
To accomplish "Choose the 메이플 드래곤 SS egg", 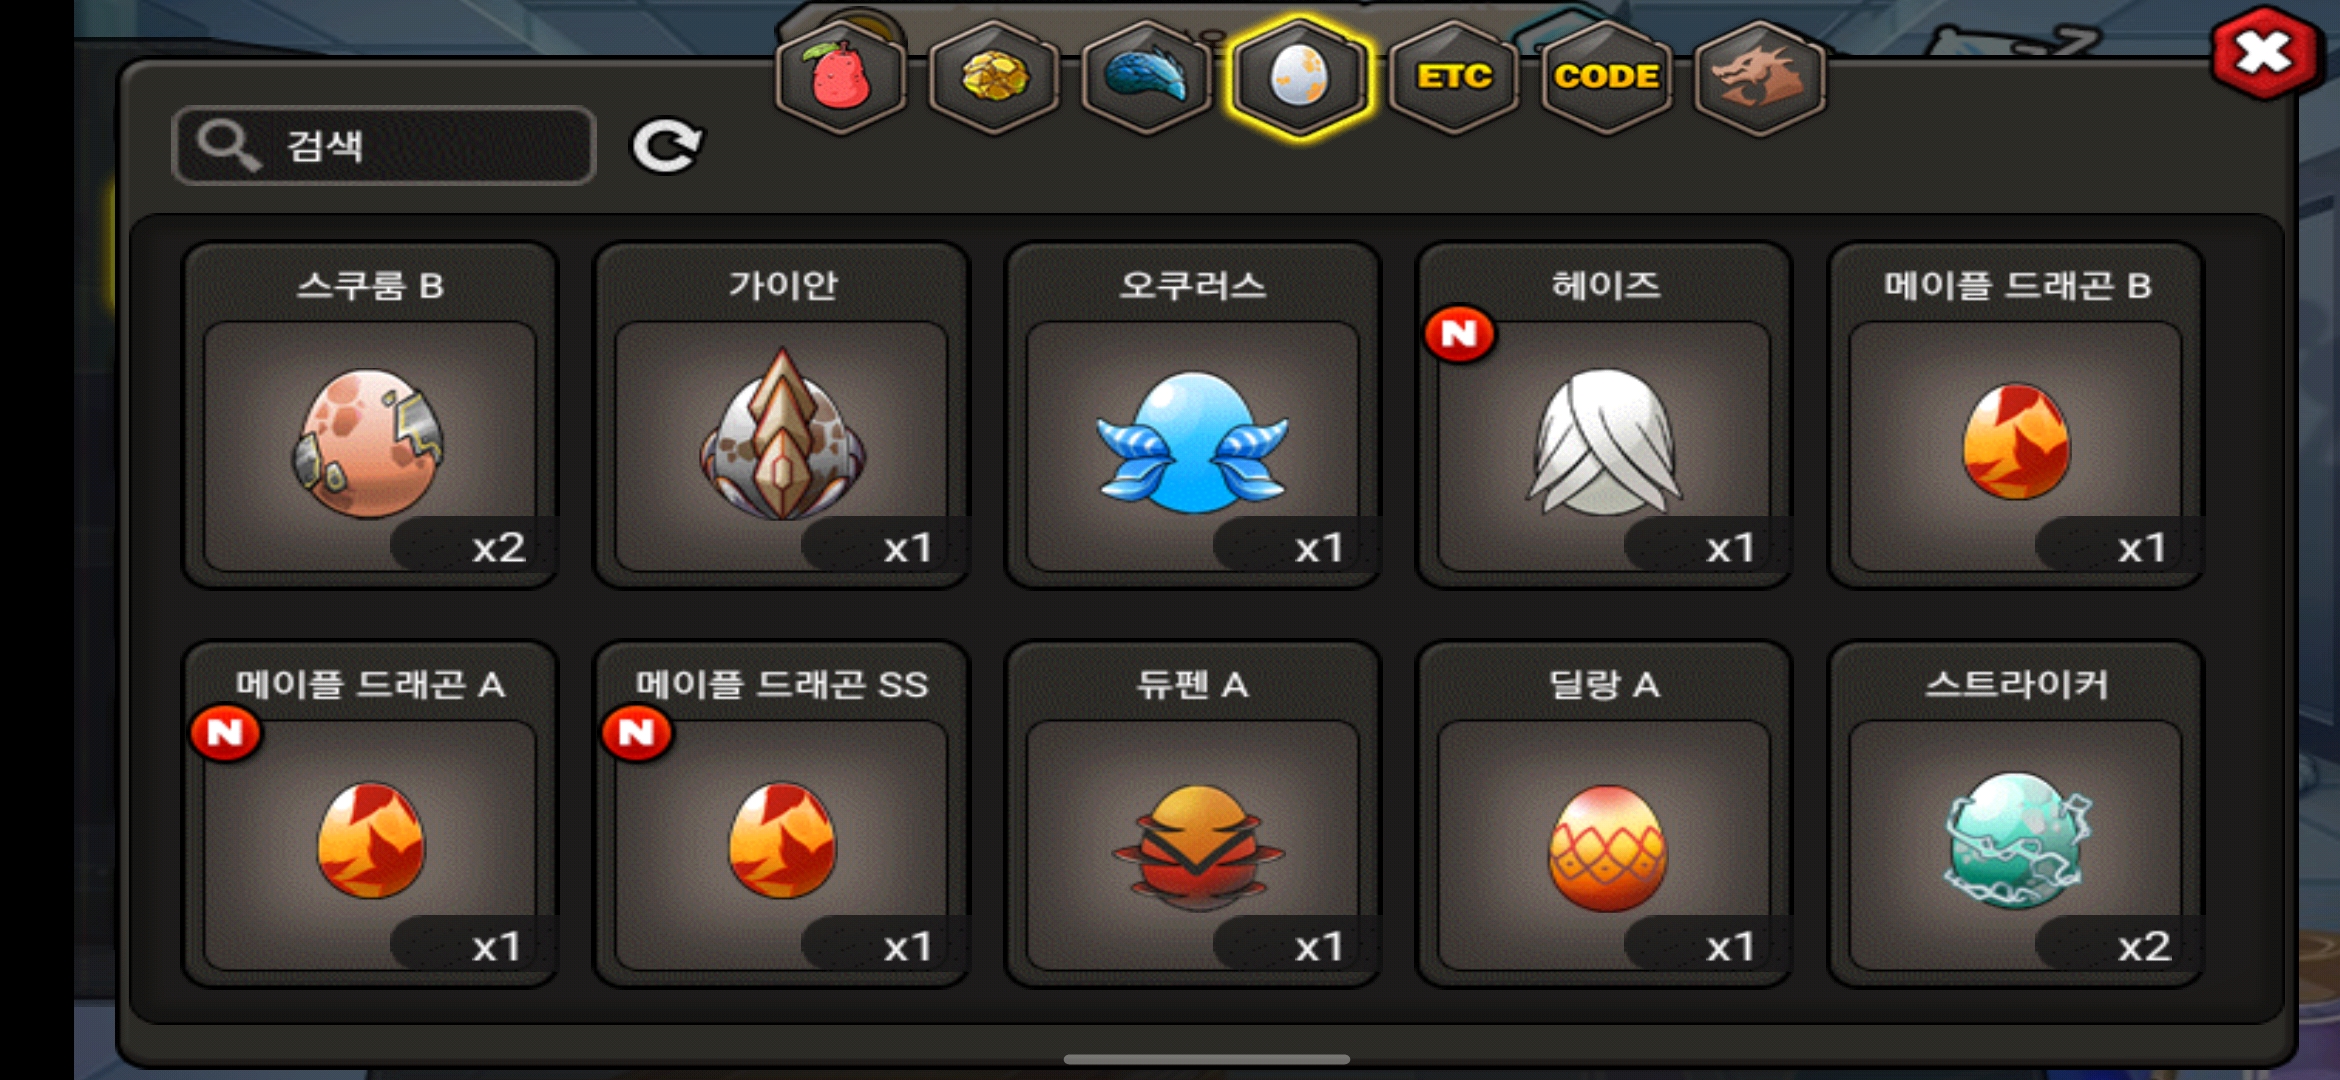I will (x=781, y=814).
